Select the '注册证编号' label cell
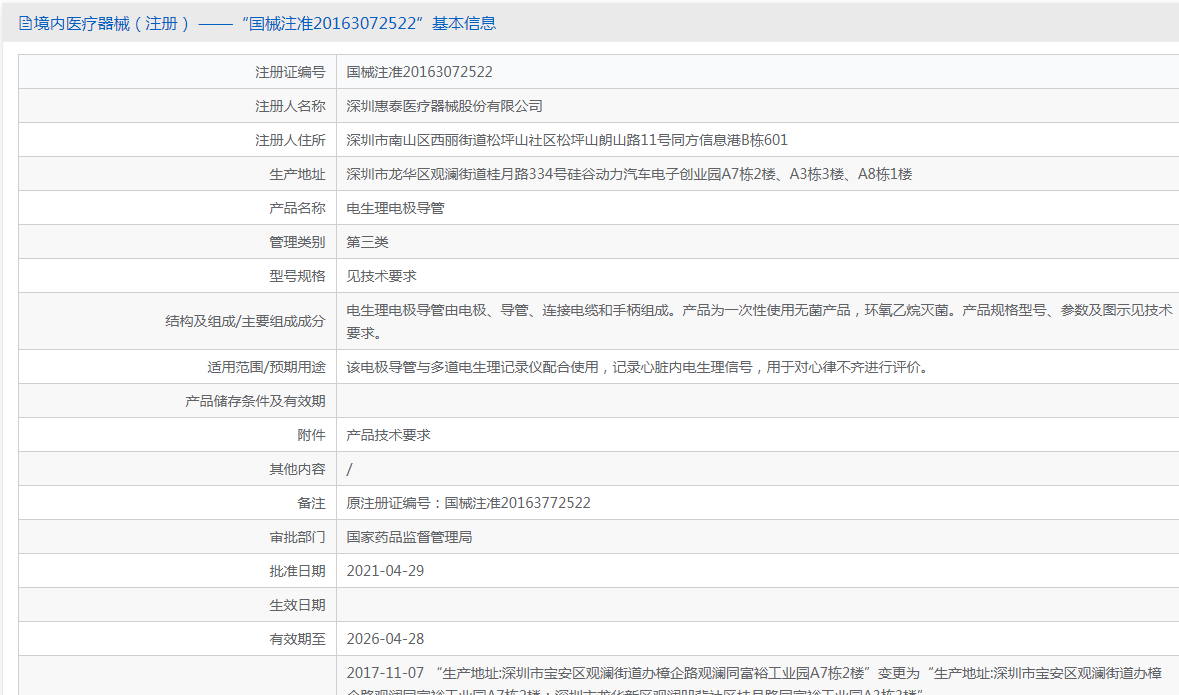Screen dimensions: 1179x695 click(177, 72)
